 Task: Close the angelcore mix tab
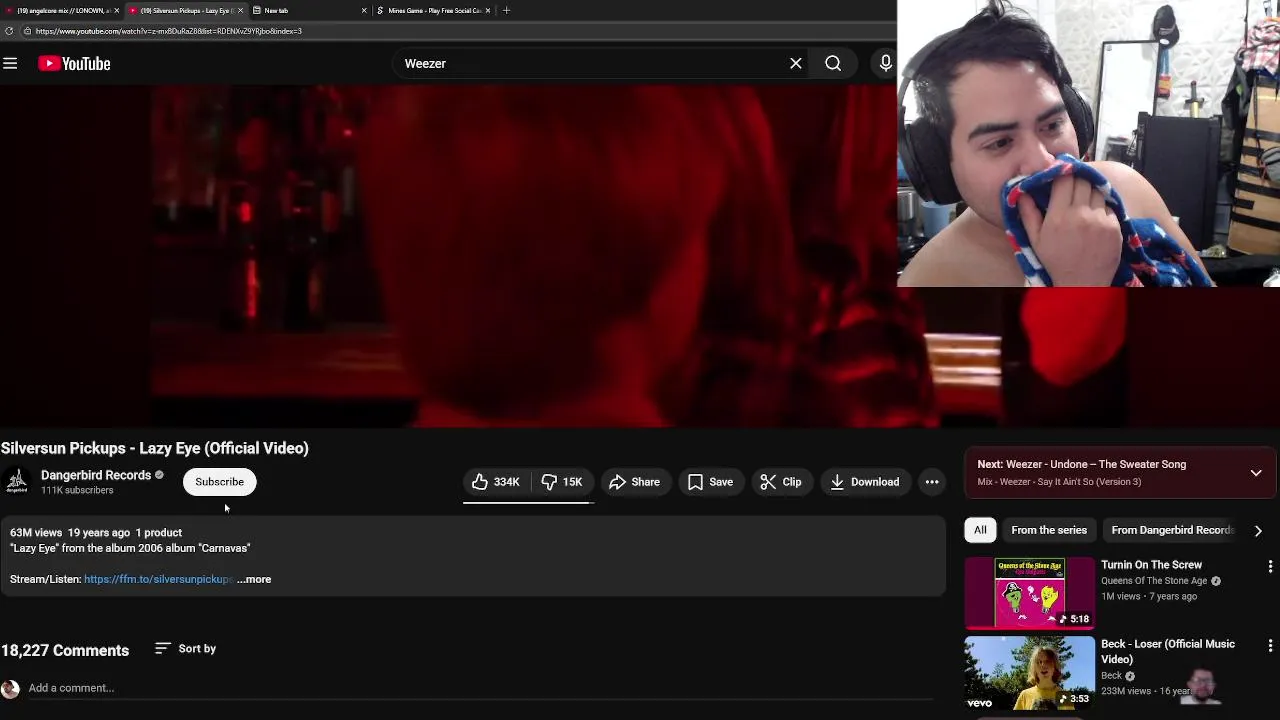pyautogui.click(x=117, y=10)
